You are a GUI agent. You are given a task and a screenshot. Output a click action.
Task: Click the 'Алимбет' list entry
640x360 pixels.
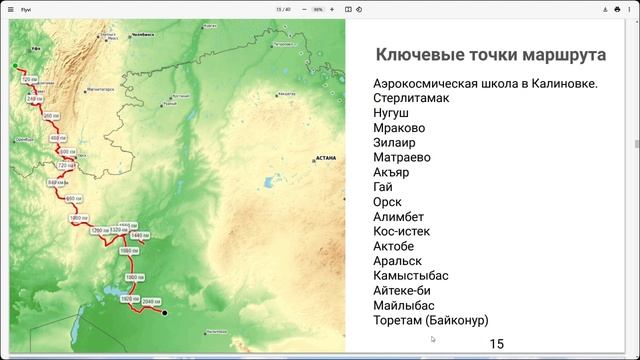398,217
